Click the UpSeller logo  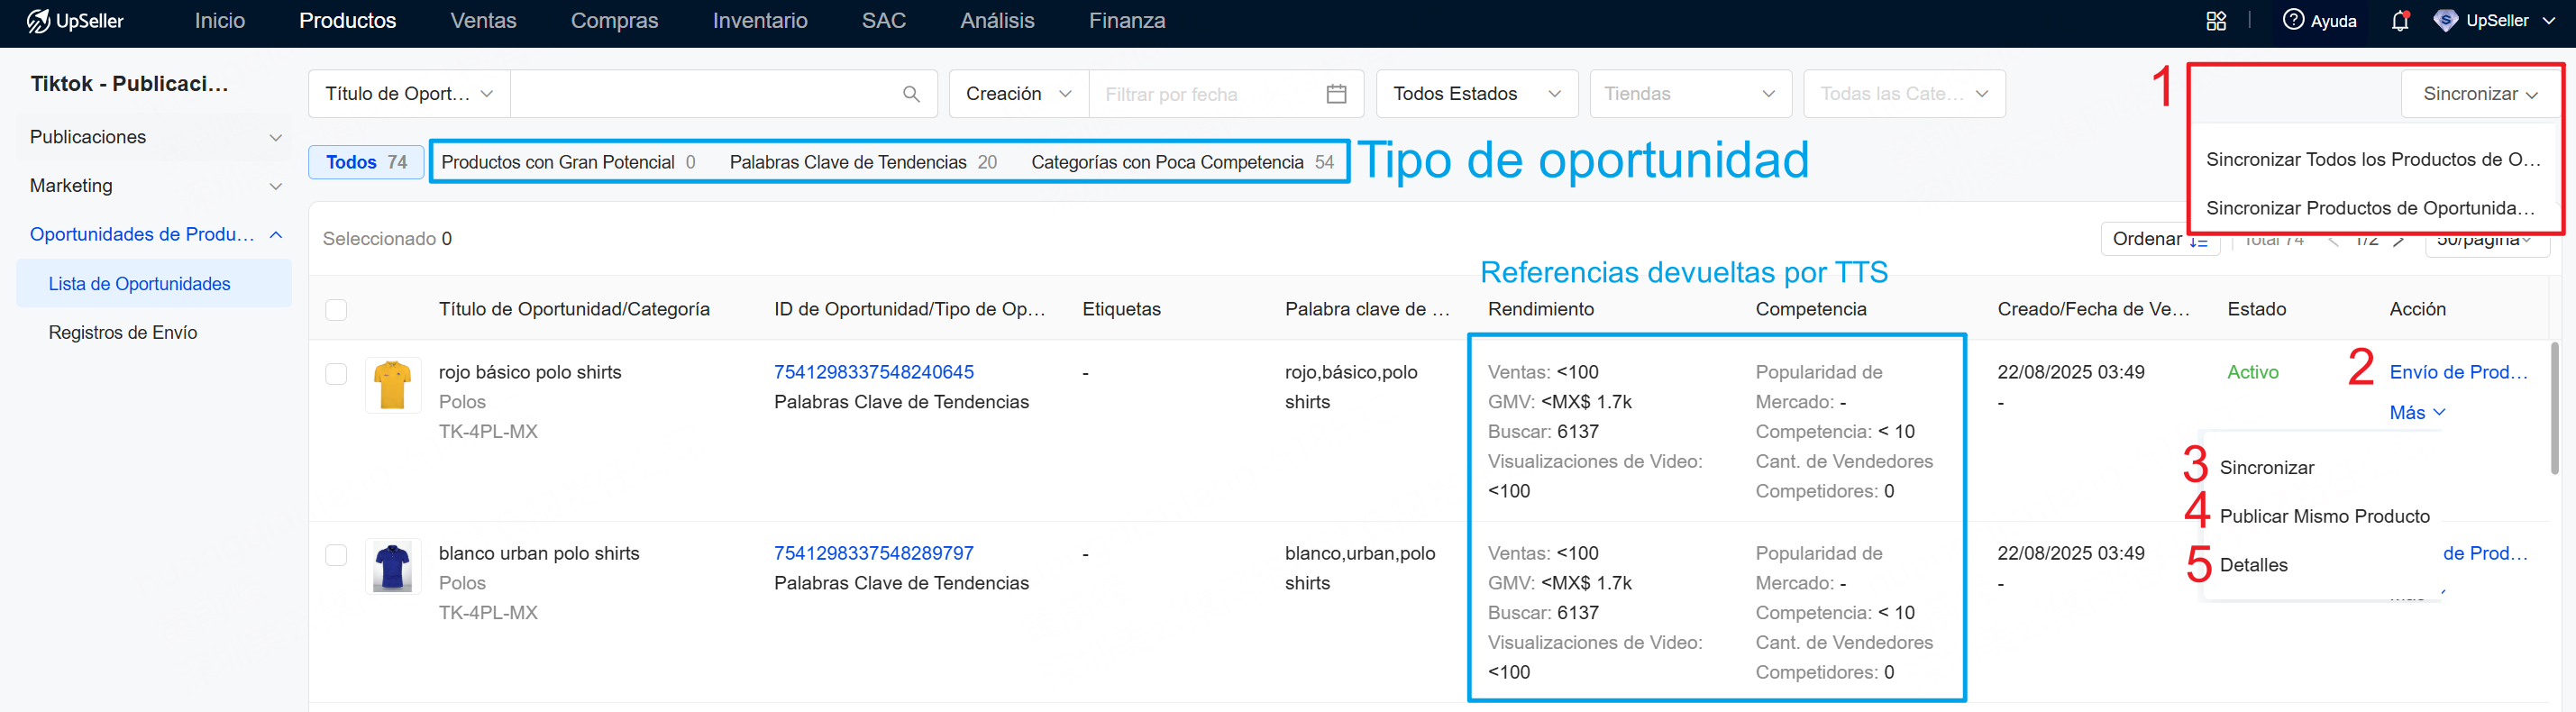pos(75,21)
